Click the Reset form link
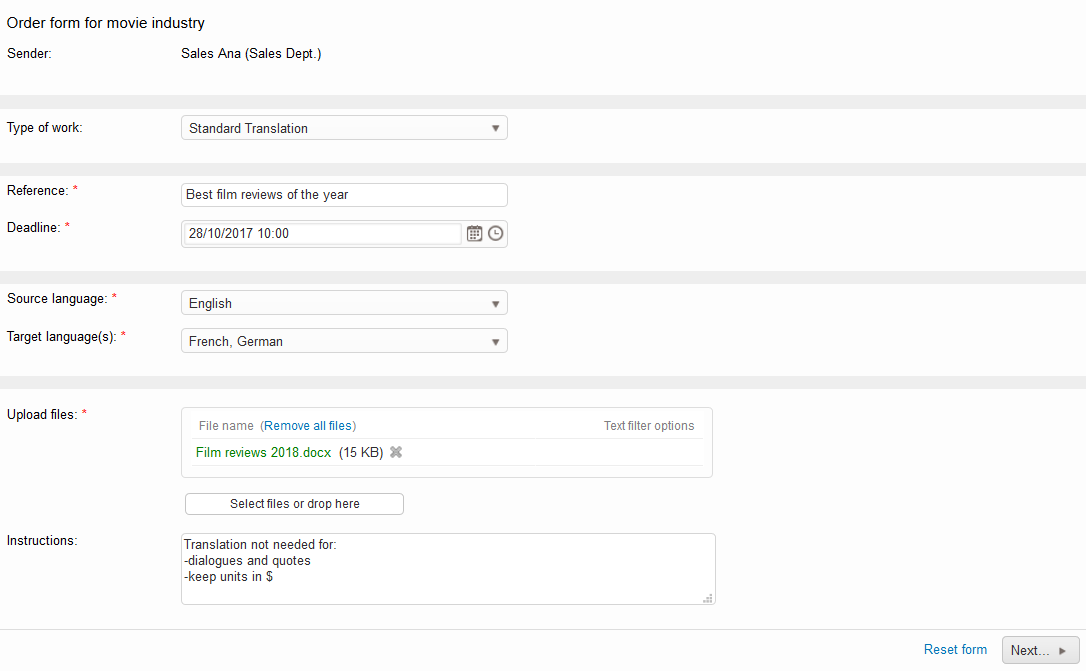This screenshot has width=1086, height=671. point(955,650)
